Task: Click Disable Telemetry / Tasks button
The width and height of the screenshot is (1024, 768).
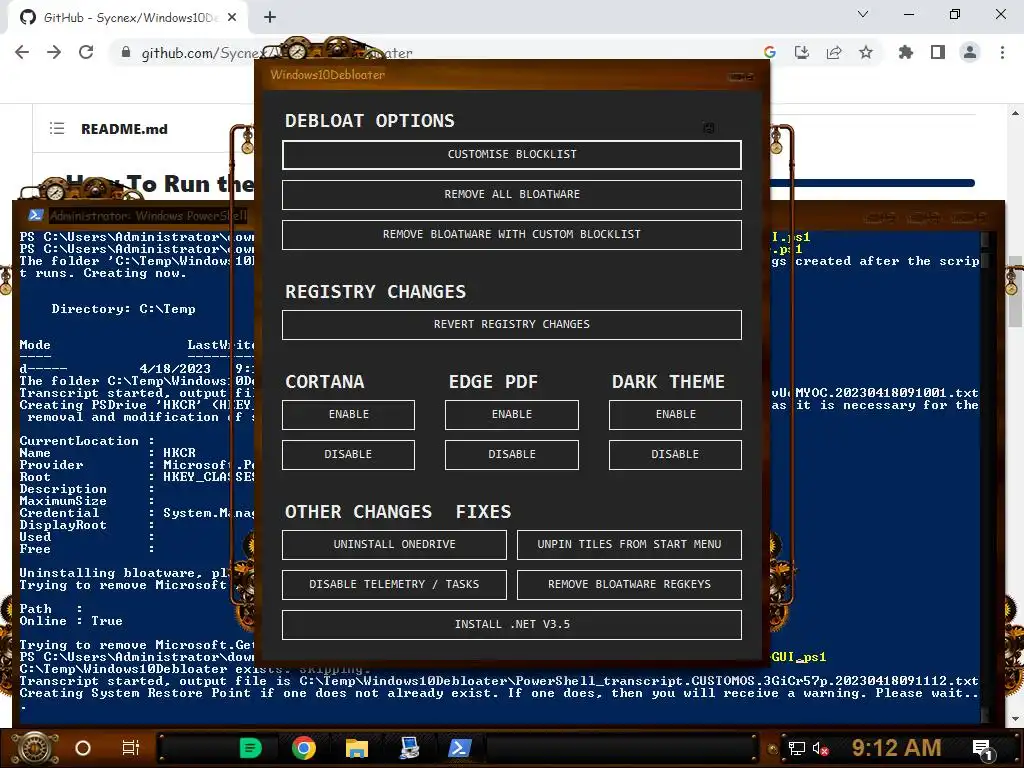Action: 394,584
